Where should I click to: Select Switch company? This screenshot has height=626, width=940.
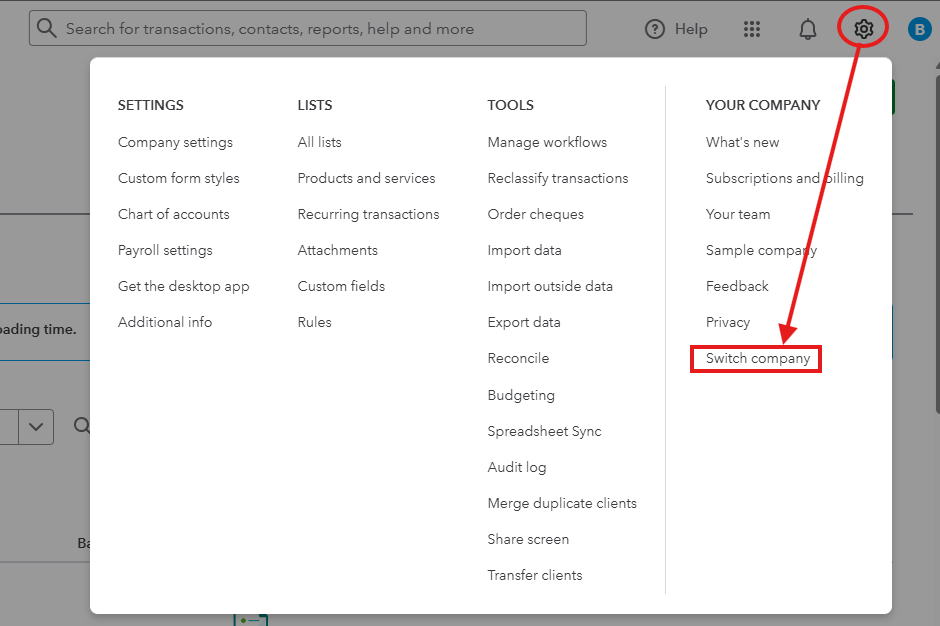[x=757, y=358]
